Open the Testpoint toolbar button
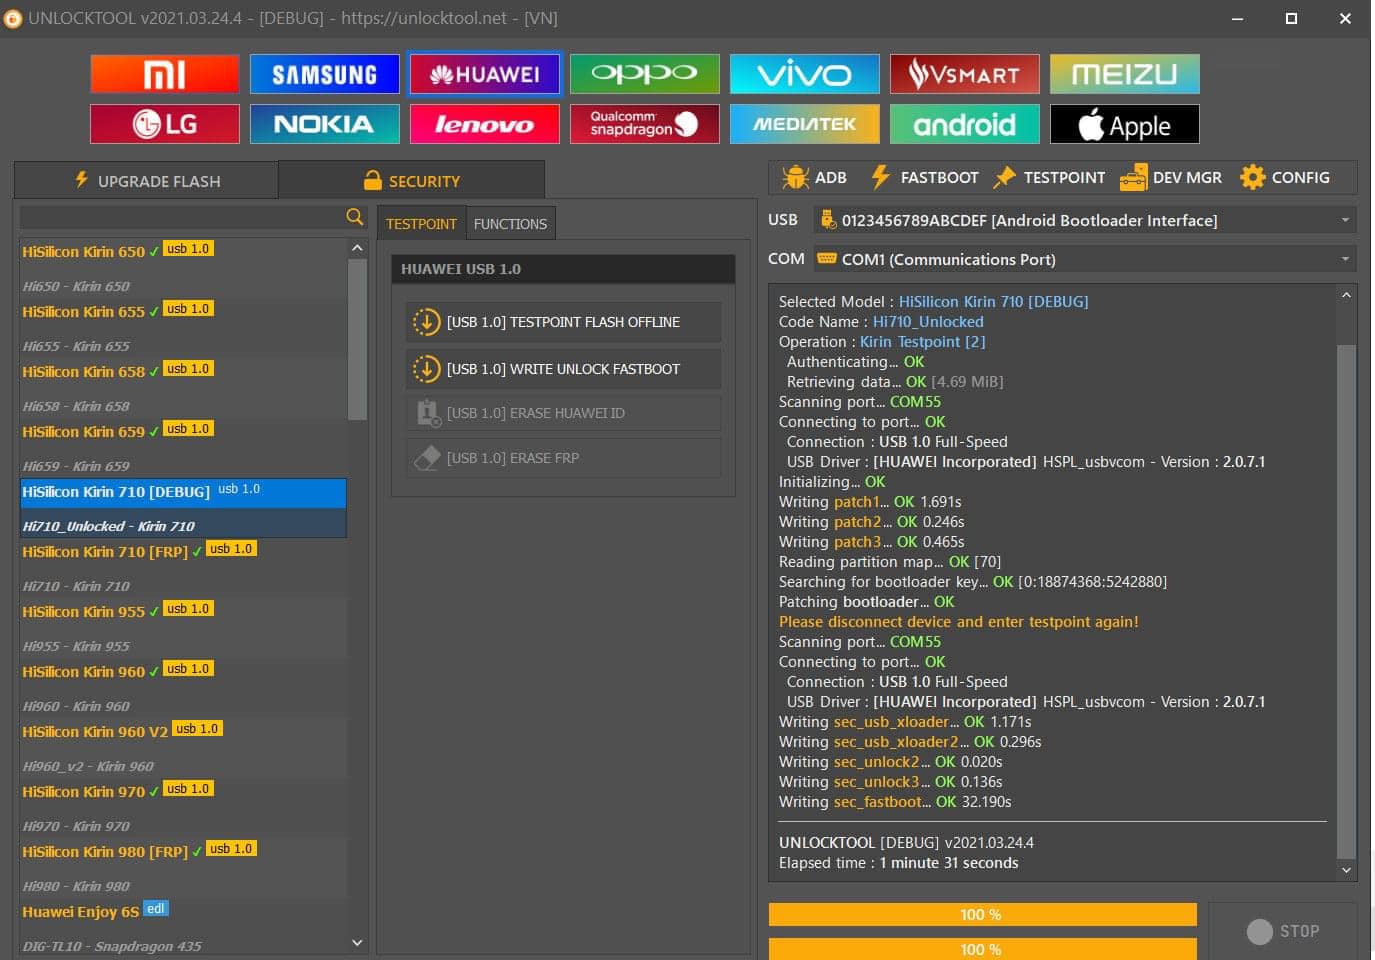1375x960 pixels. tap(1049, 178)
